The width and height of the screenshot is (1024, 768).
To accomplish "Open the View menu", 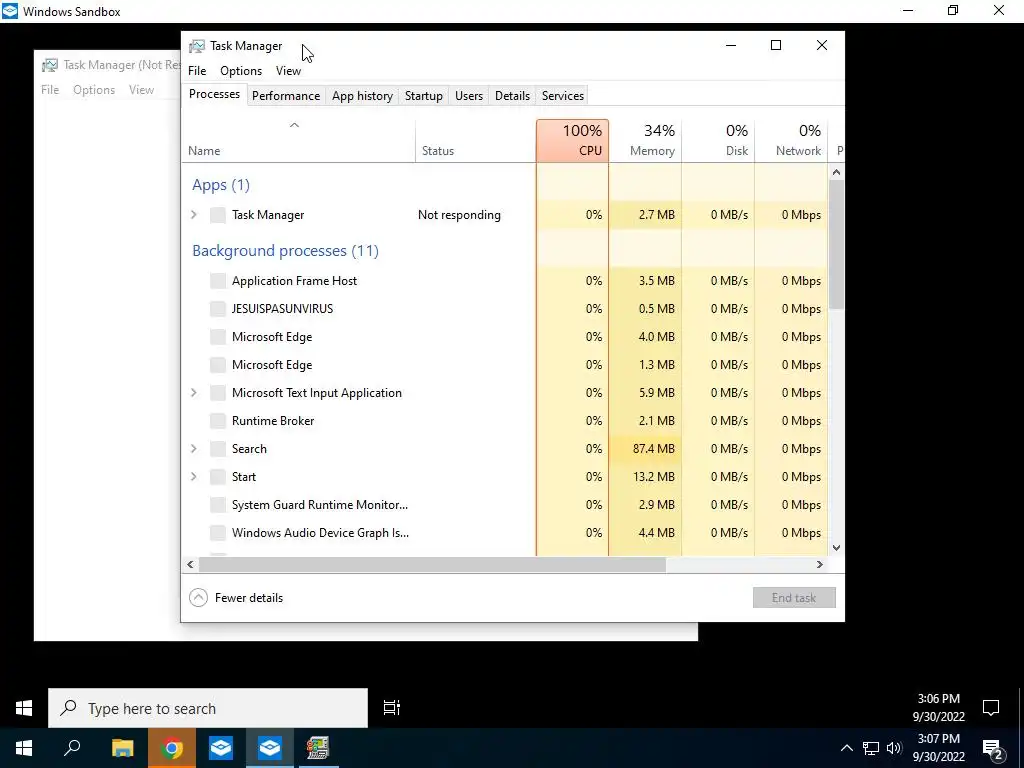I will pos(288,71).
